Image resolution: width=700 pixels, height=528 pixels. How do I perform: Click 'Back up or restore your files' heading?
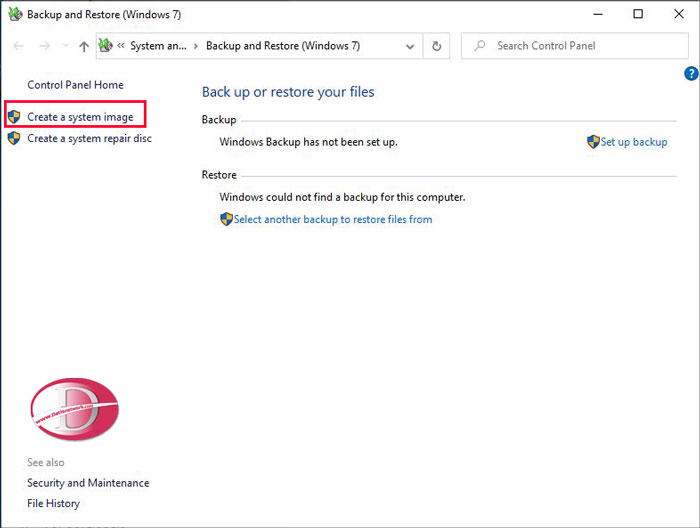(288, 92)
